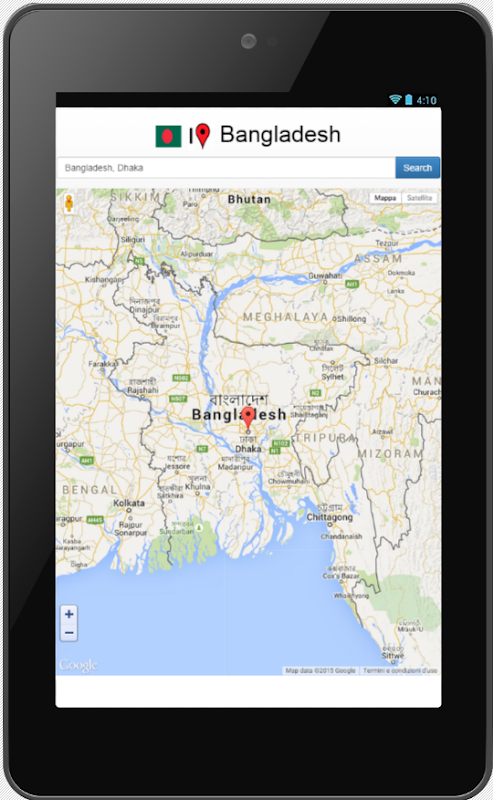The height and width of the screenshot is (800, 493).
Task: Tap the Bangladesh flag icon
Action: click(x=168, y=136)
